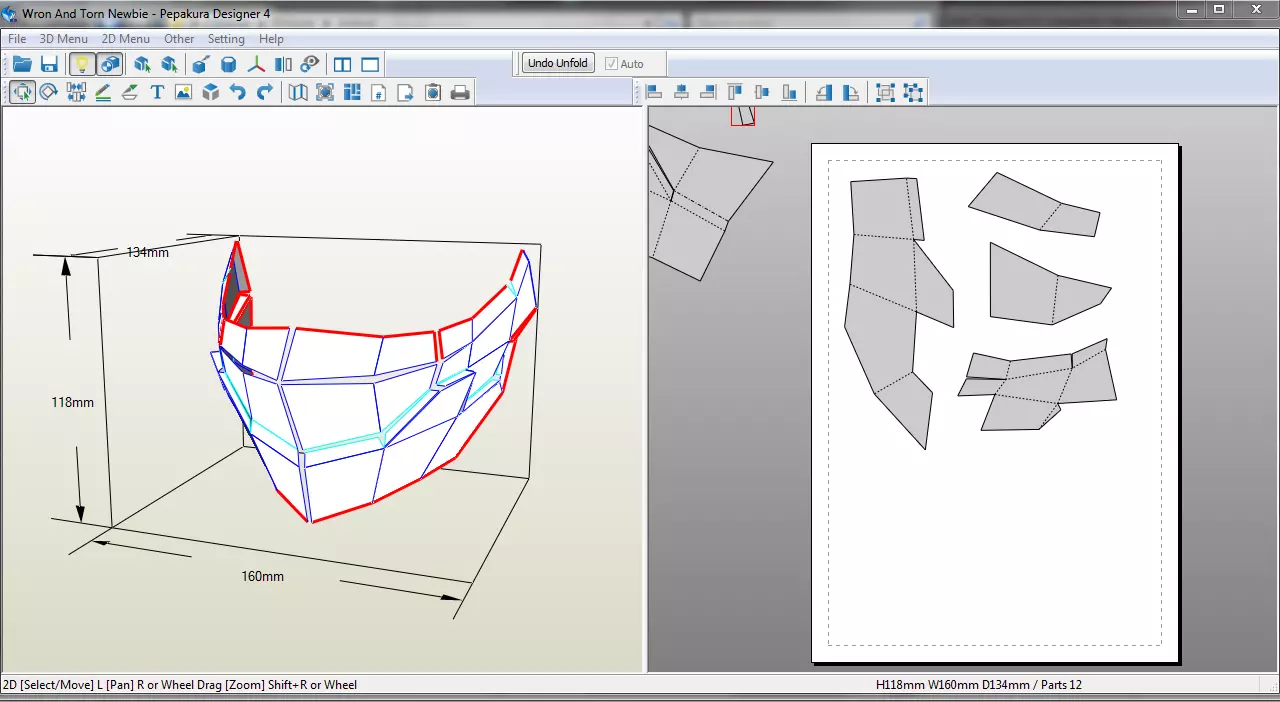Select the Select/Move 2D tool
The width and height of the screenshot is (1280, 702).
pyautogui.click(x=22, y=93)
